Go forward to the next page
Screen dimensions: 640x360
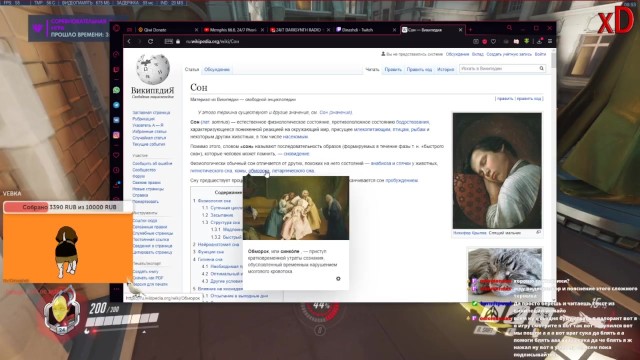140,42
